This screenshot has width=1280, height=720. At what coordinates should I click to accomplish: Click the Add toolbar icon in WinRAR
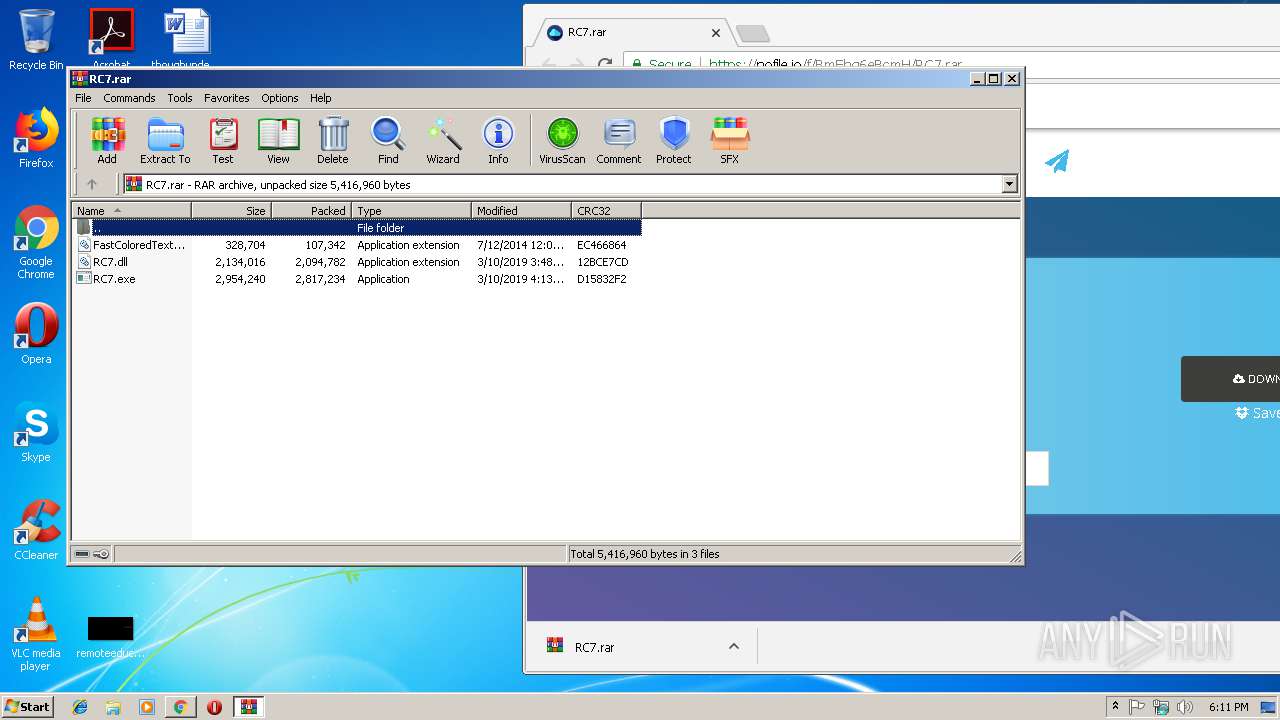click(107, 140)
